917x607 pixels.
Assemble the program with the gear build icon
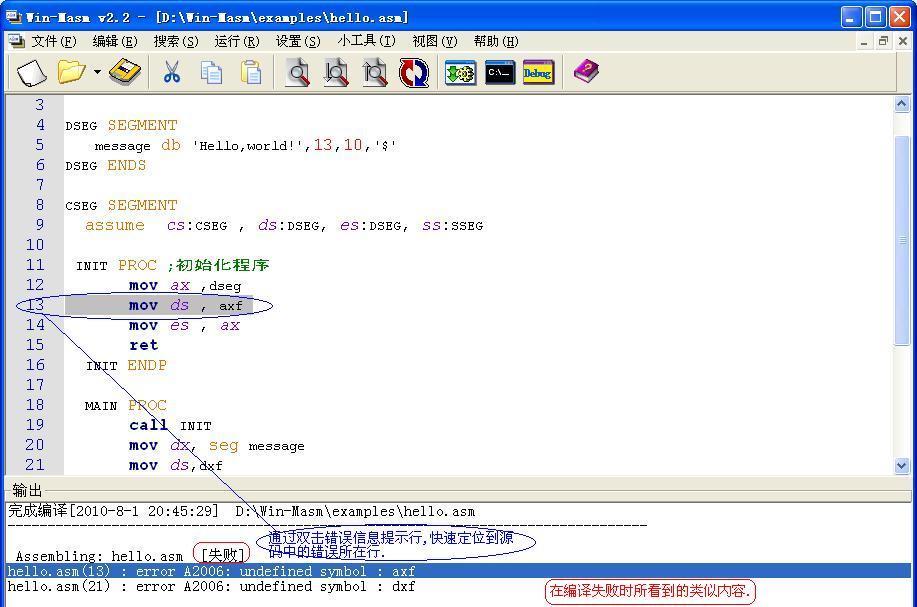[x=460, y=73]
